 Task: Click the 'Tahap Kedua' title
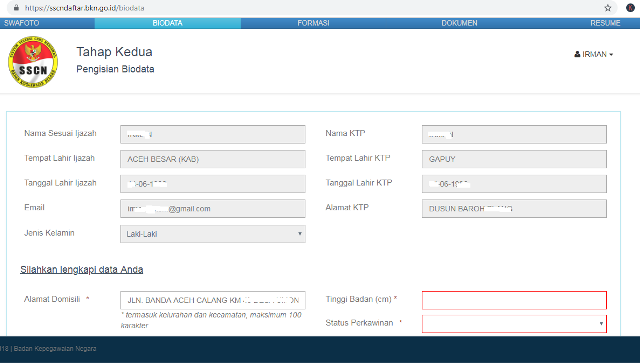(x=114, y=52)
